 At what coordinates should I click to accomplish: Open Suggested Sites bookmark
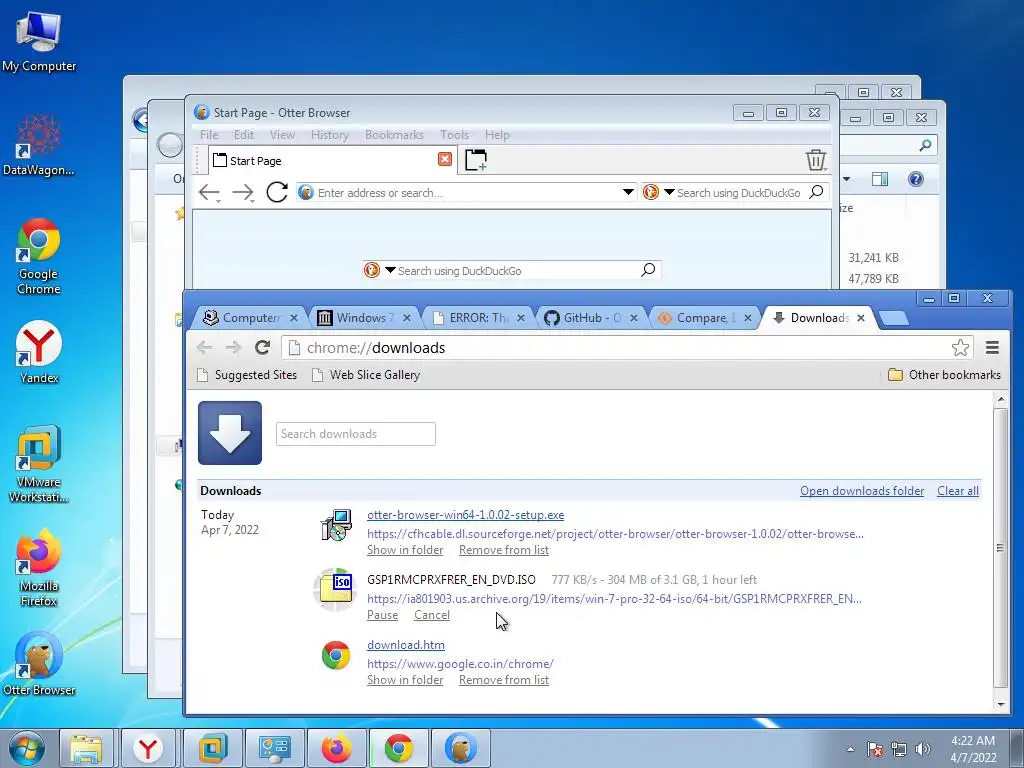(x=248, y=375)
